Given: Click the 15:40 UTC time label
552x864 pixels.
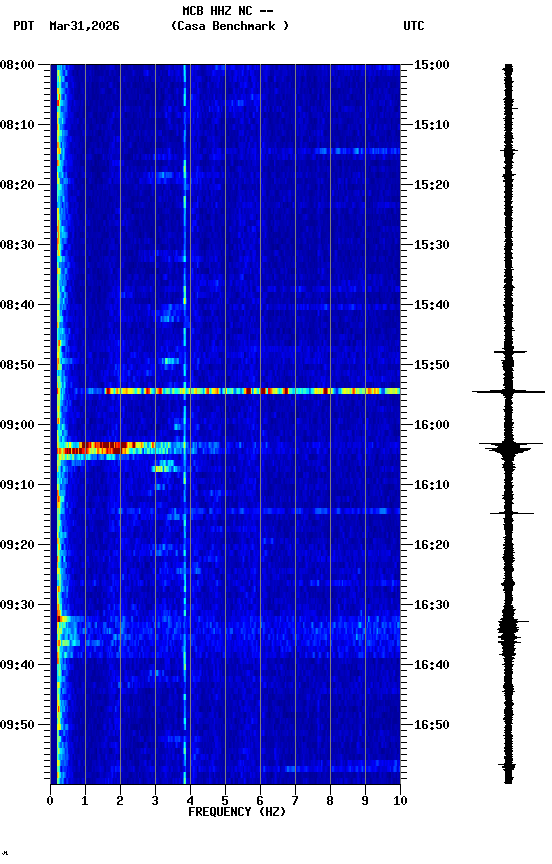Looking at the screenshot, I should [x=432, y=305].
